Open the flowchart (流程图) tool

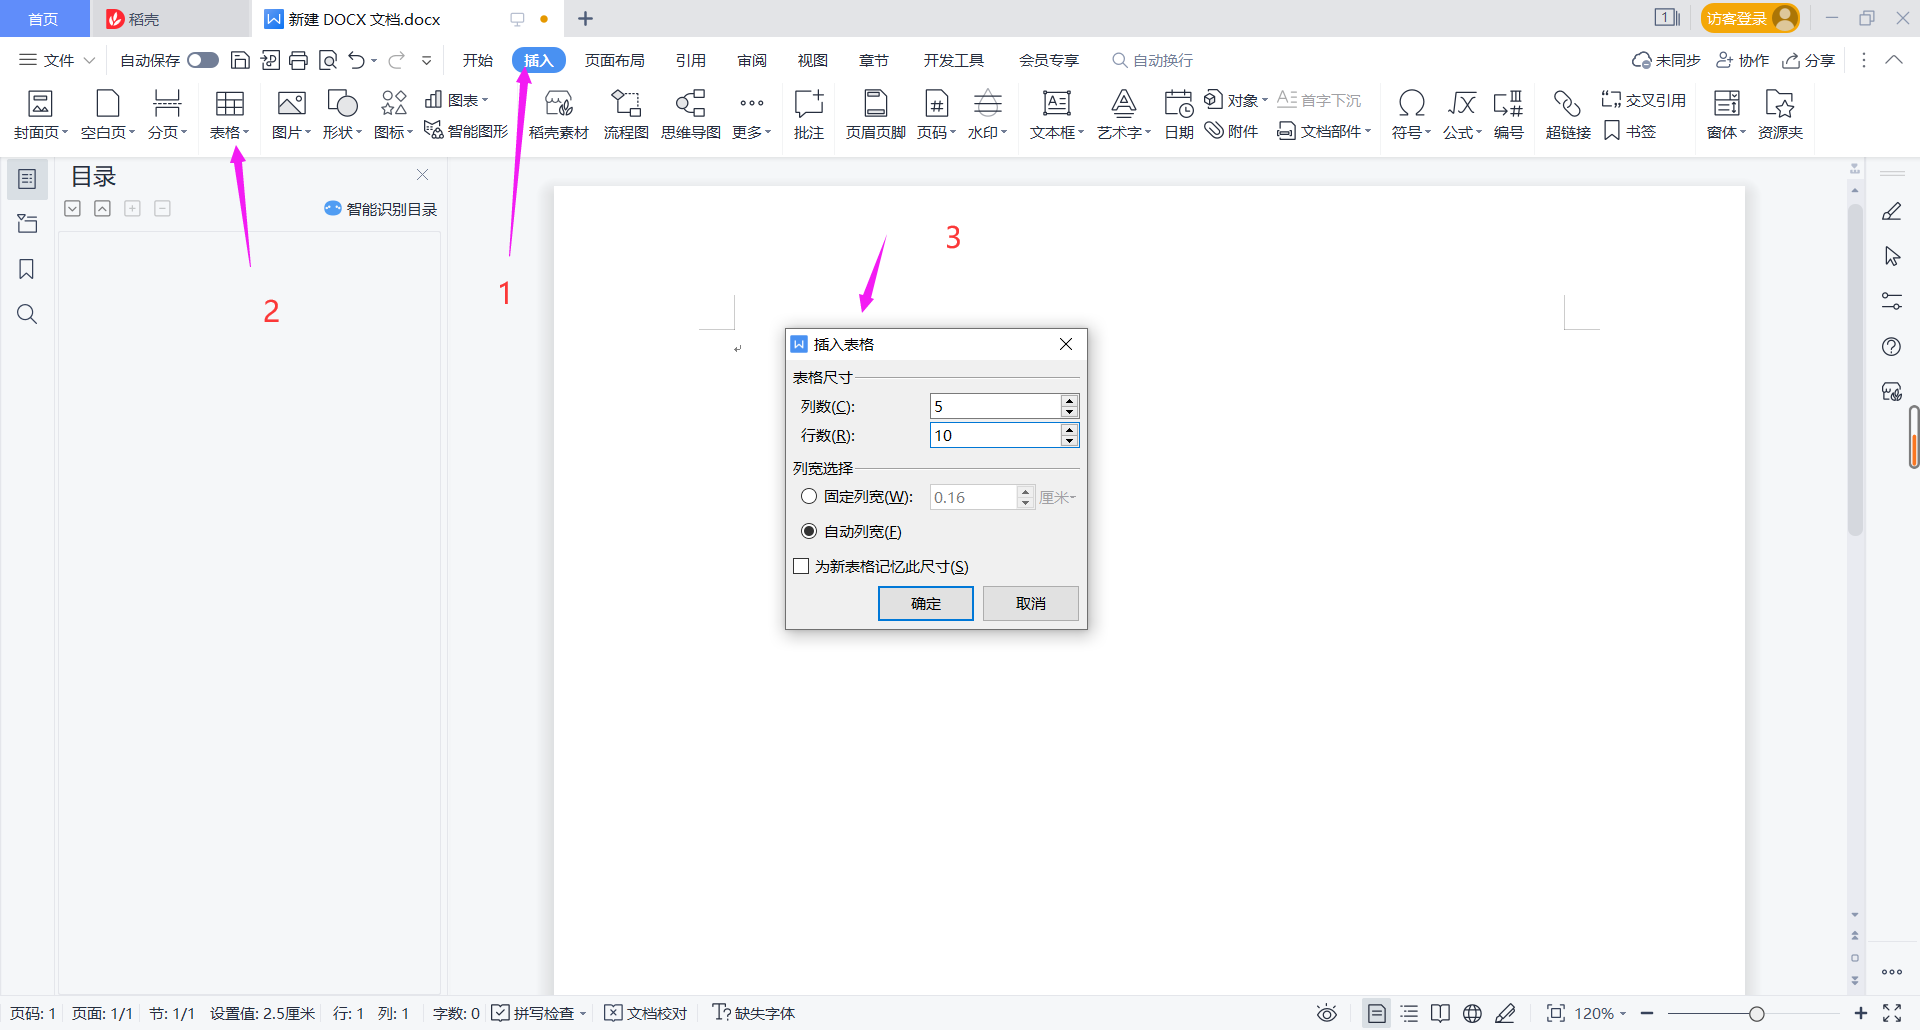click(626, 115)
